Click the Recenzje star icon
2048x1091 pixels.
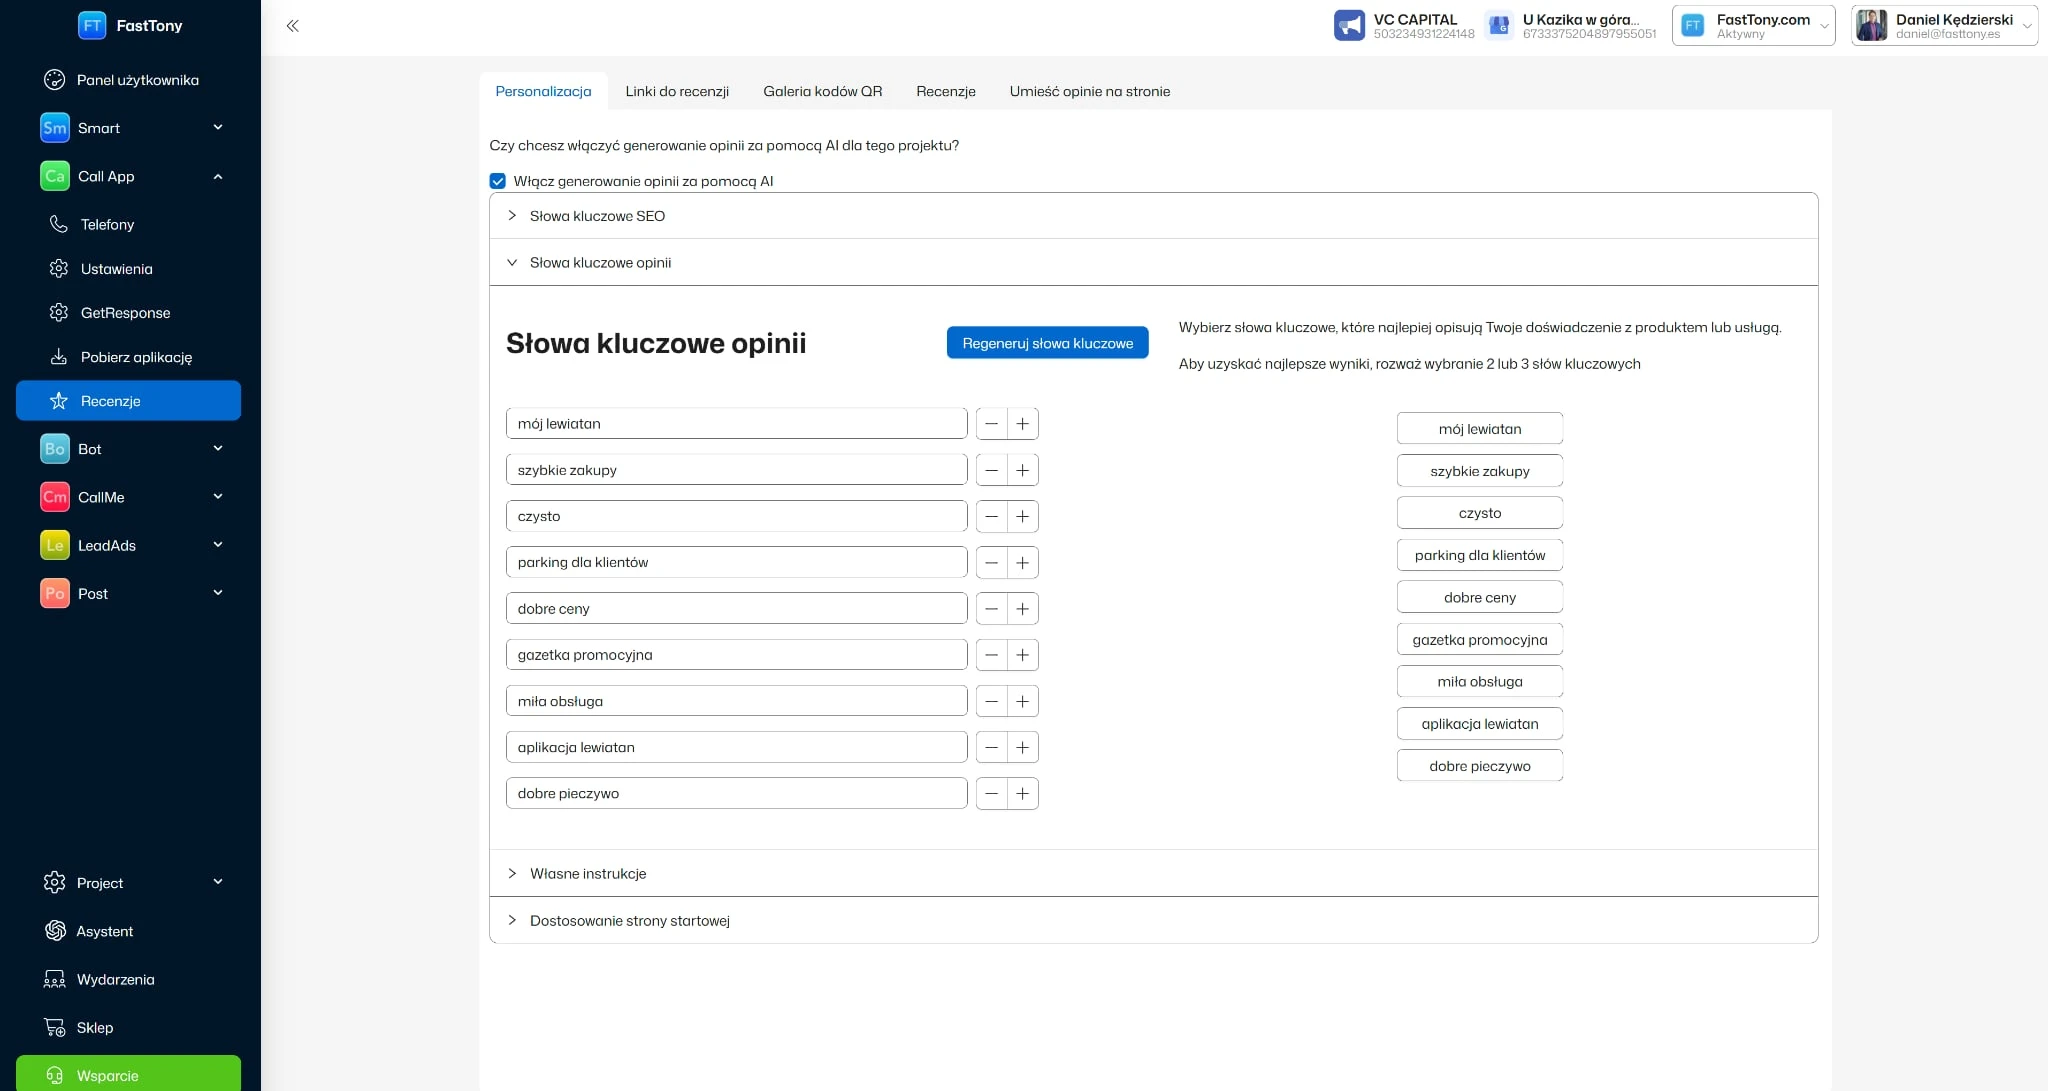point(59,401)
